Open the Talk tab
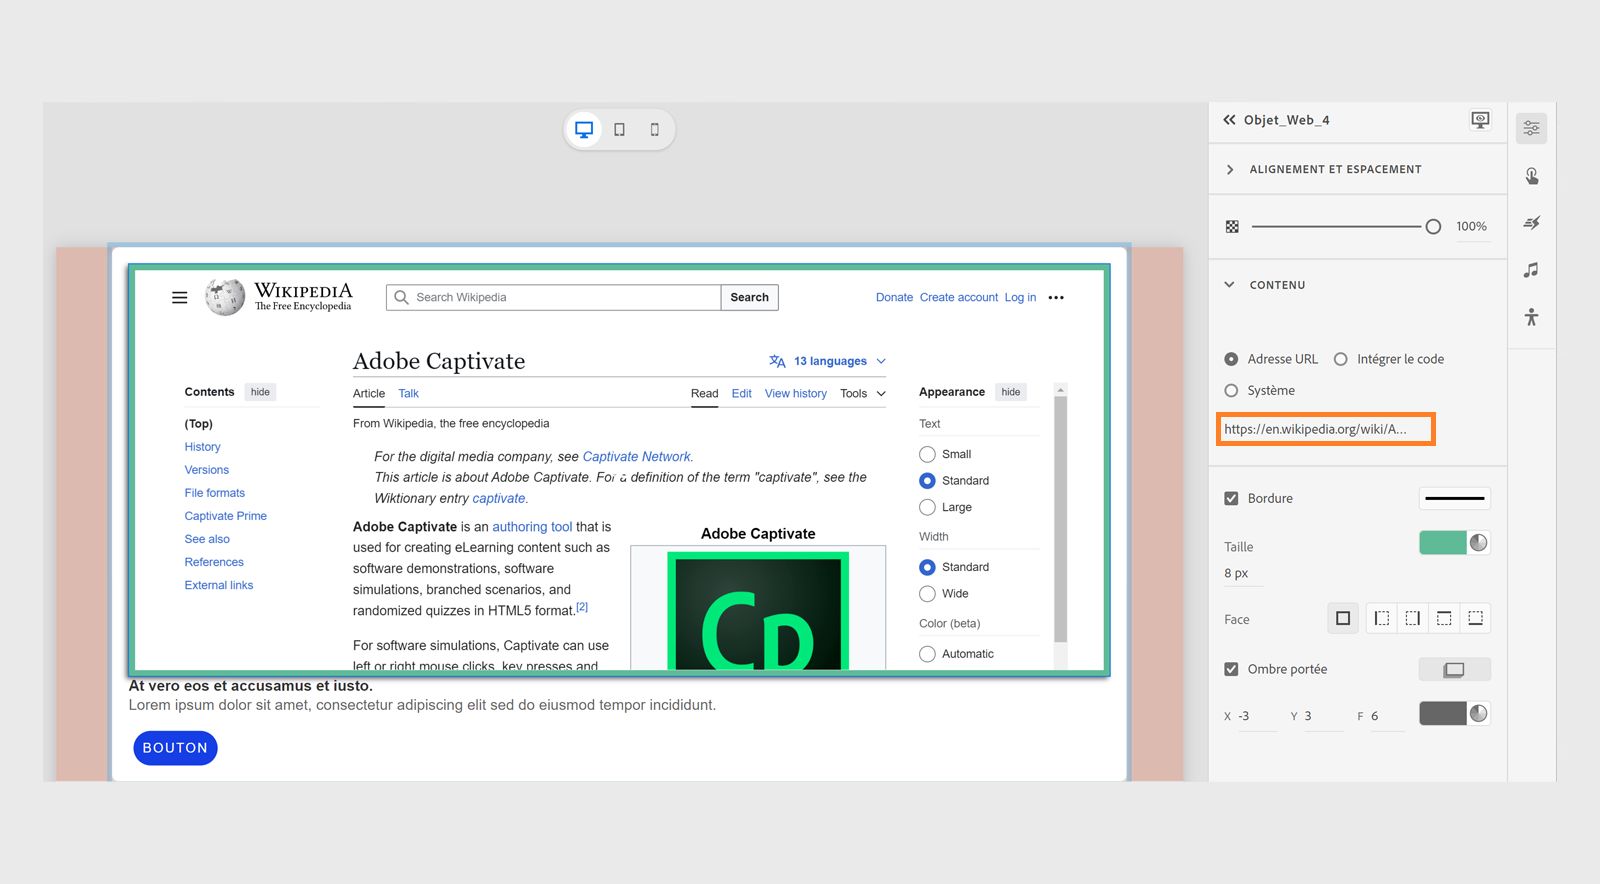1600x884 pixels. point(409,394)
